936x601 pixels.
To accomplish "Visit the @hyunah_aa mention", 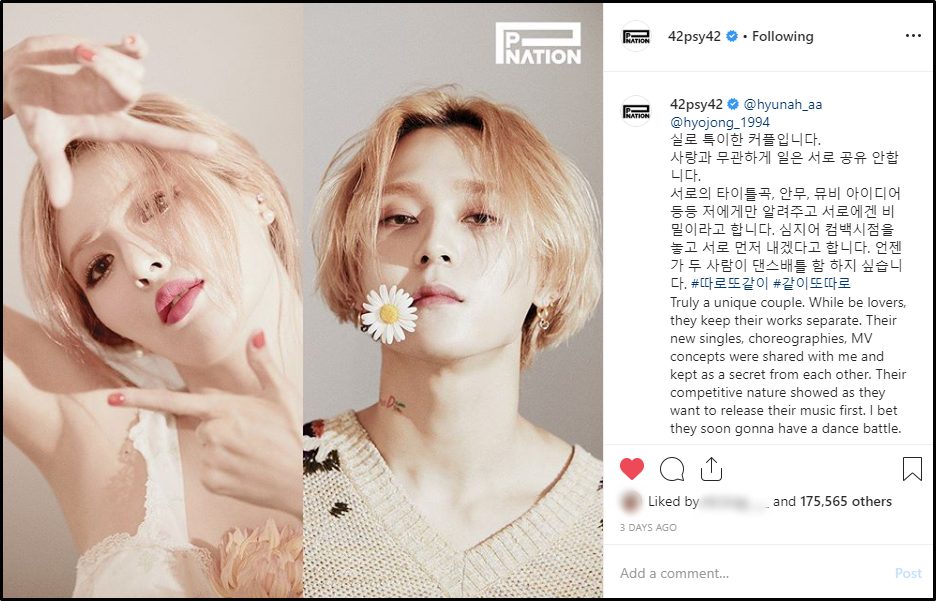I will (783, 104).
